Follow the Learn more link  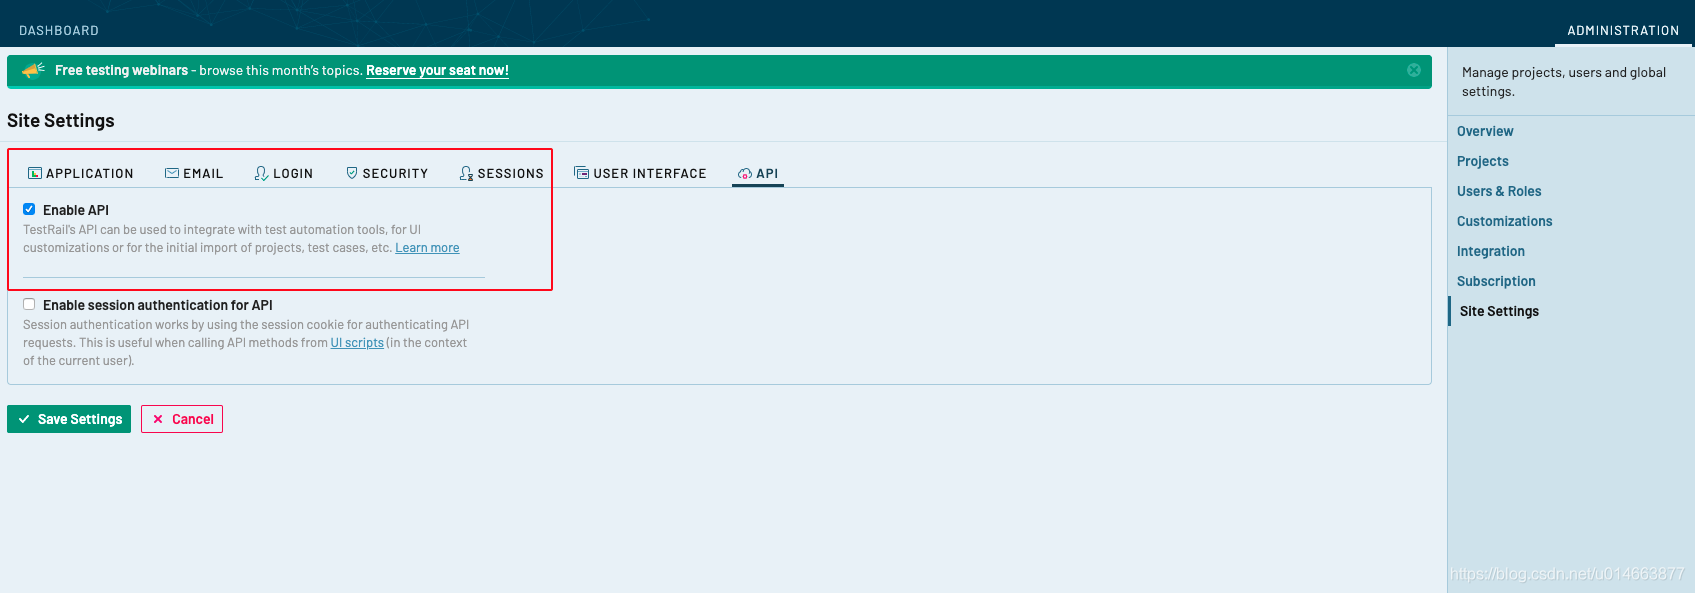coord(427,248)
